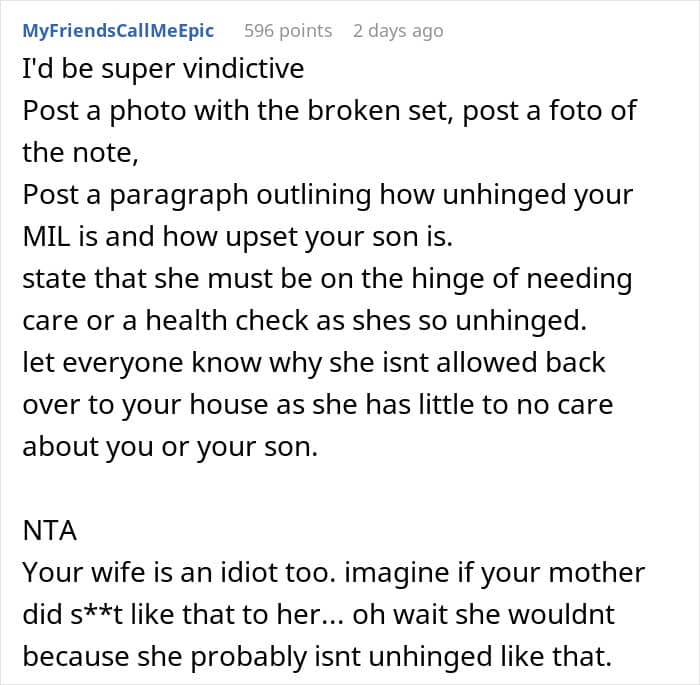Click the line "Your wife is an idiot too"
Screen dimensions: 700x685
click(x=333, y=572)
